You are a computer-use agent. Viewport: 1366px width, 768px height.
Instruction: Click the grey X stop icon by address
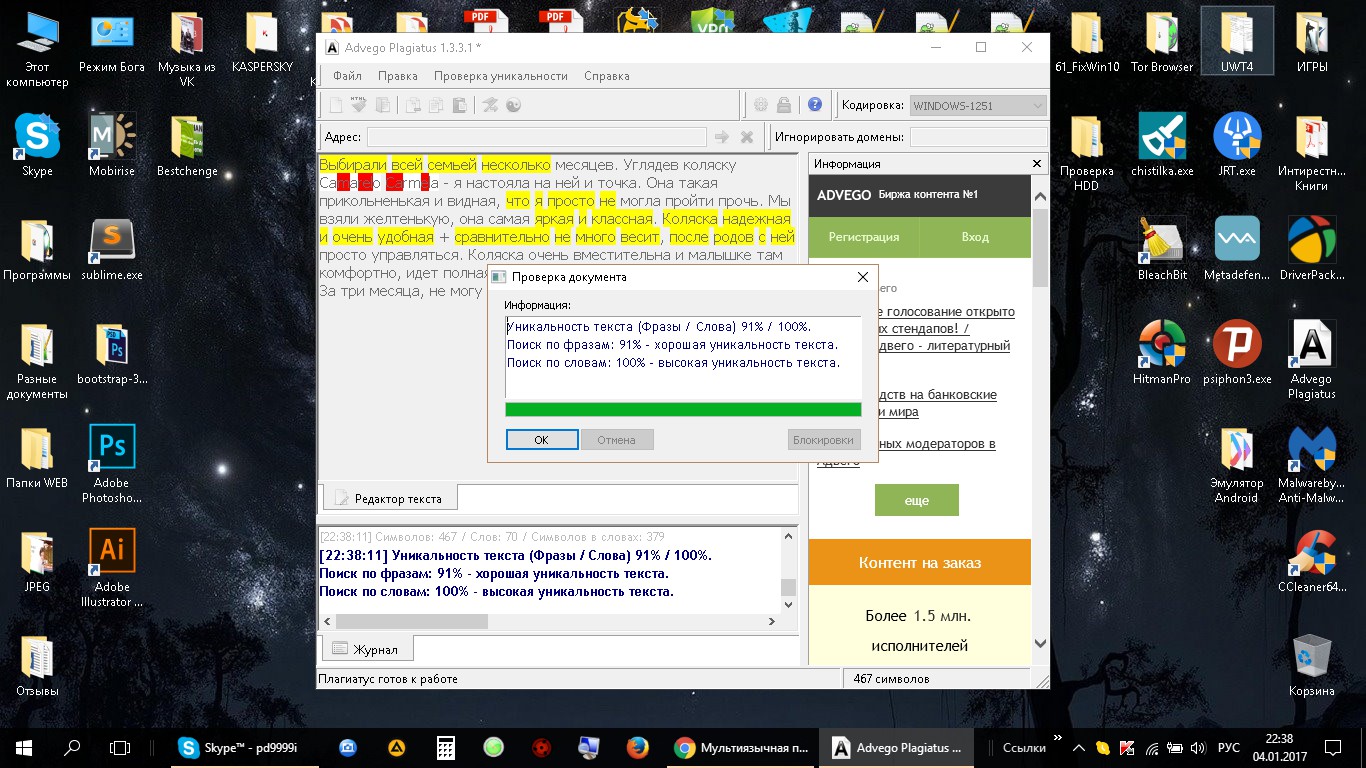pos(747,137)
